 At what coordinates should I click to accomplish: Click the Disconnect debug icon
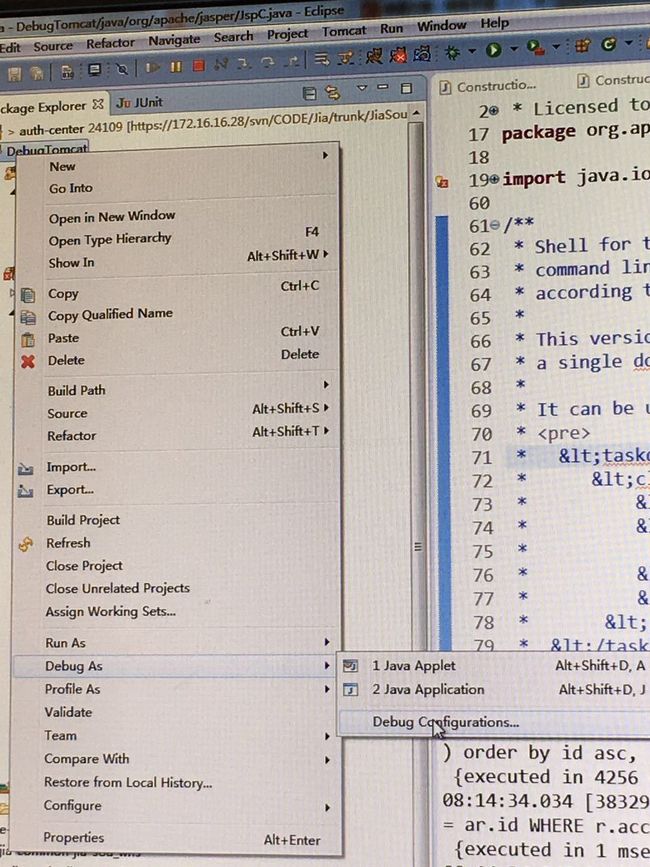point(221,65)
